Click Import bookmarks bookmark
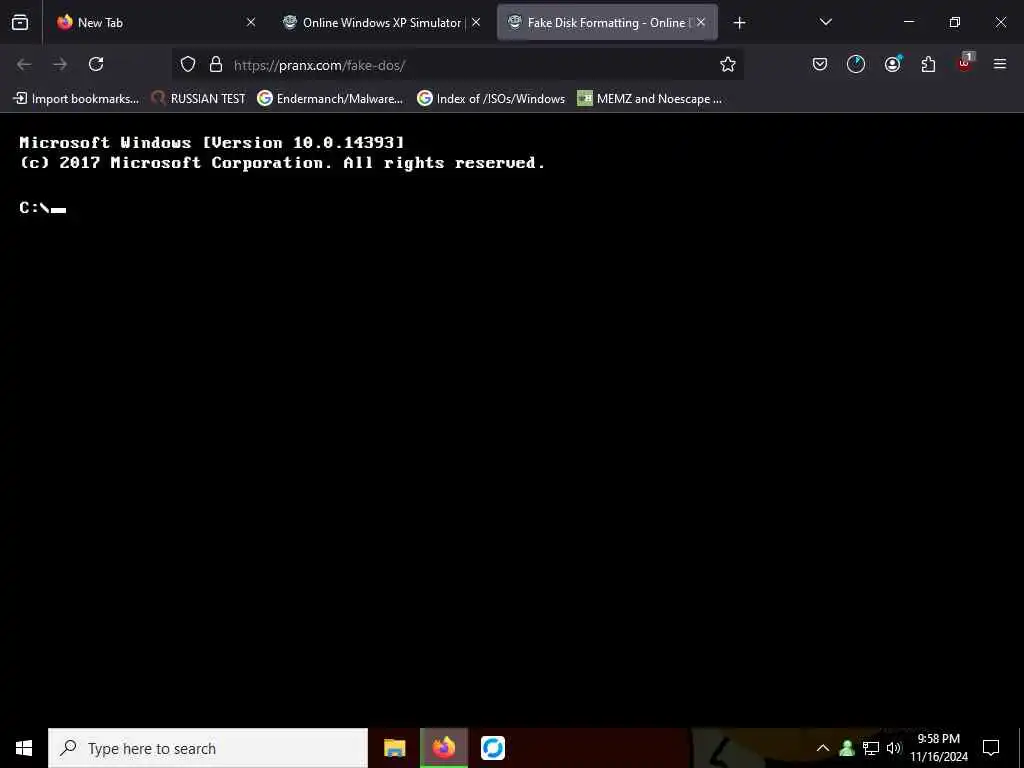This screenshot has width=1024, height=768. tap(76, 99)
